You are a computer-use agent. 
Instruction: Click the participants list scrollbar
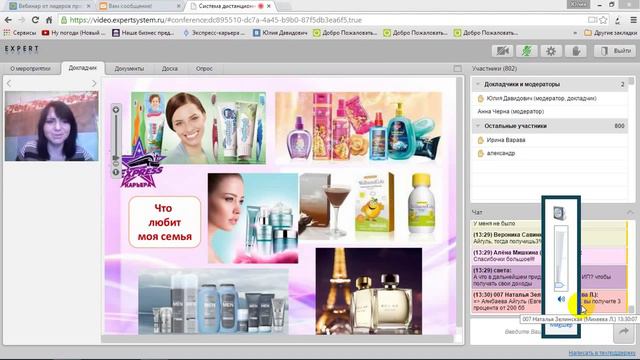(x=631, y=82)
